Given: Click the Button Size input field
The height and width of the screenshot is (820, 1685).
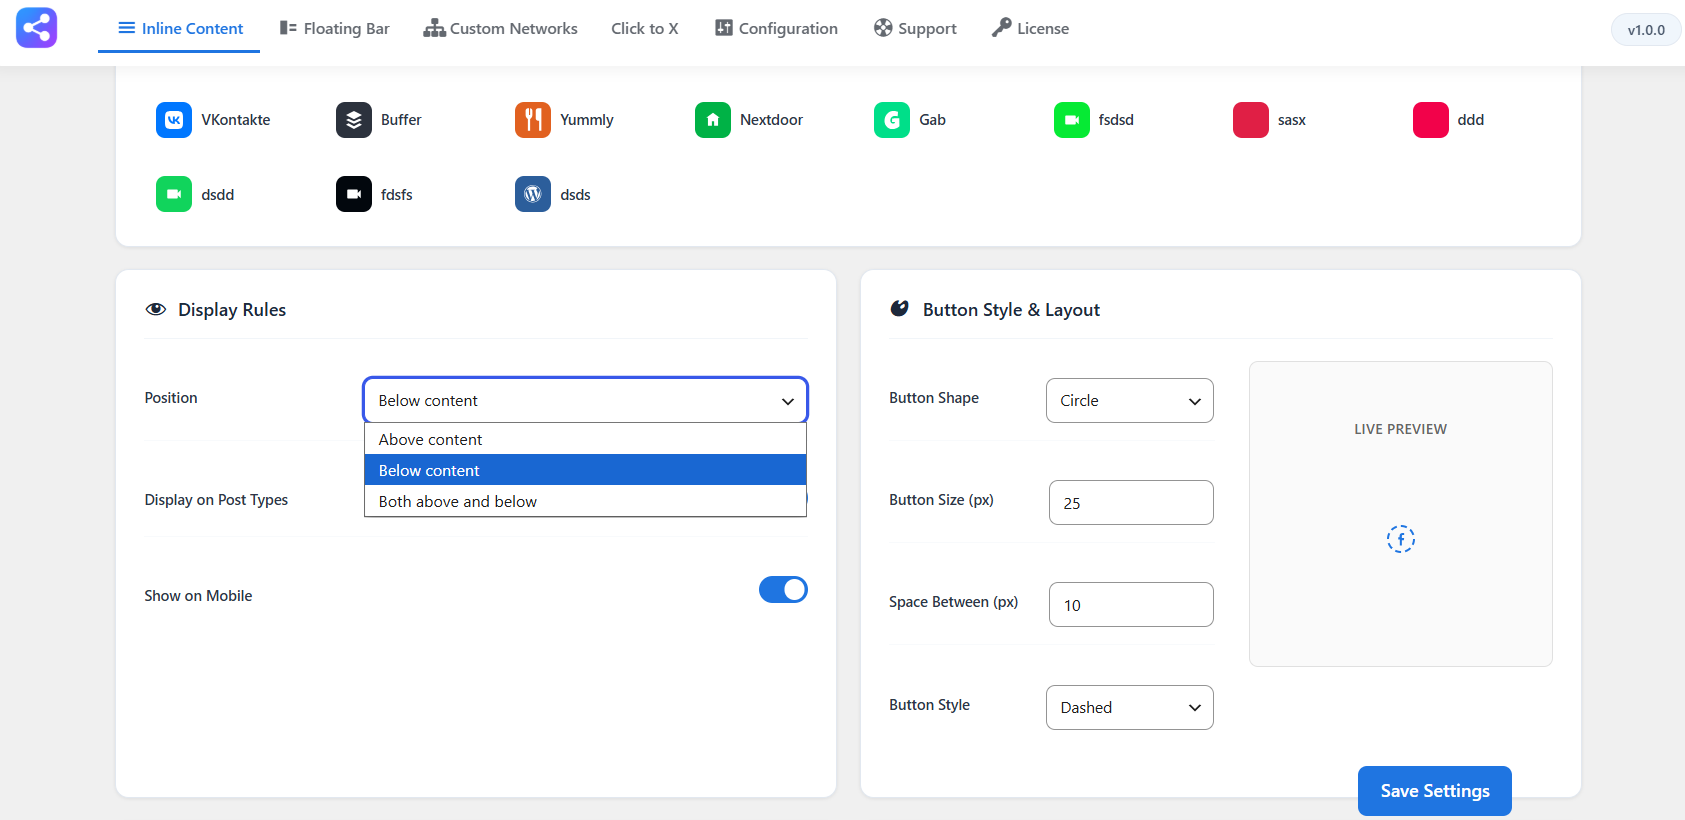Looking at the screenshot, I should click(1131, 502).
